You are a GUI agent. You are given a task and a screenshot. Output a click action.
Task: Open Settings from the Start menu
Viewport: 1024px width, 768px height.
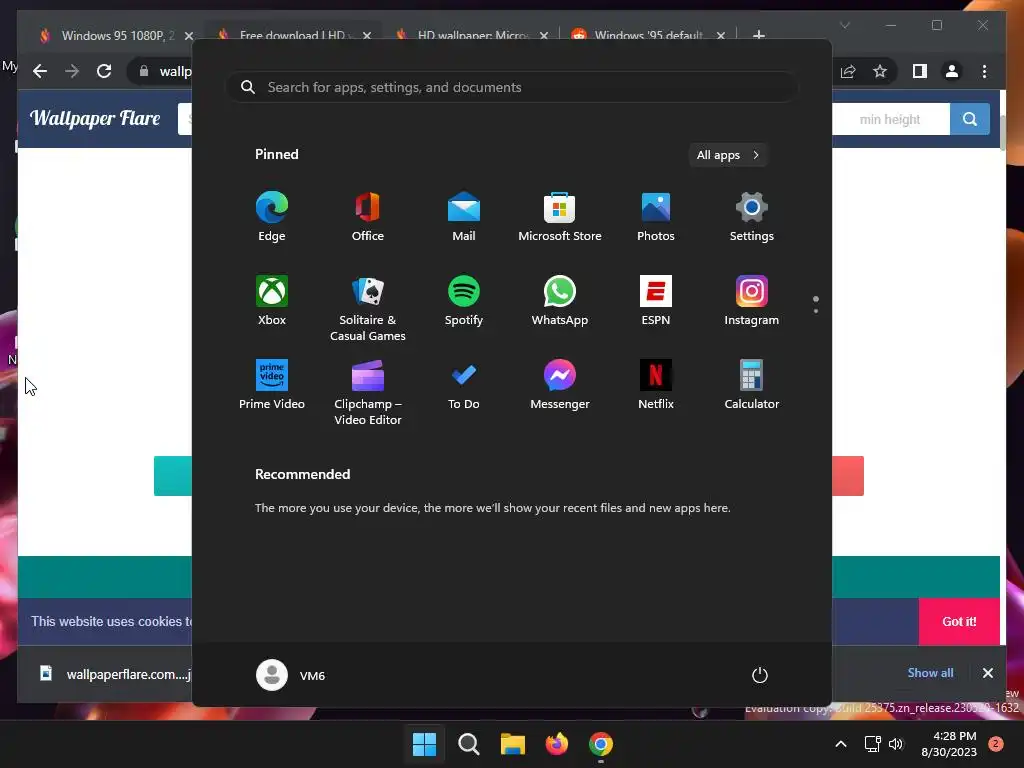(752, 217)
